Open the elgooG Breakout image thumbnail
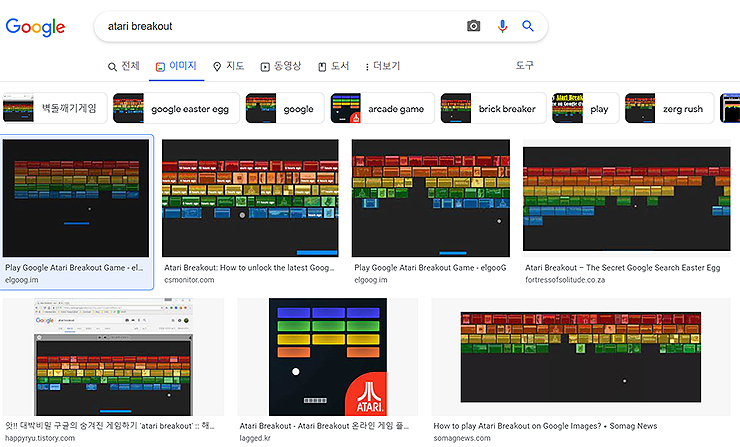This screenshot has height=447, width=740. tap(431, 198)
